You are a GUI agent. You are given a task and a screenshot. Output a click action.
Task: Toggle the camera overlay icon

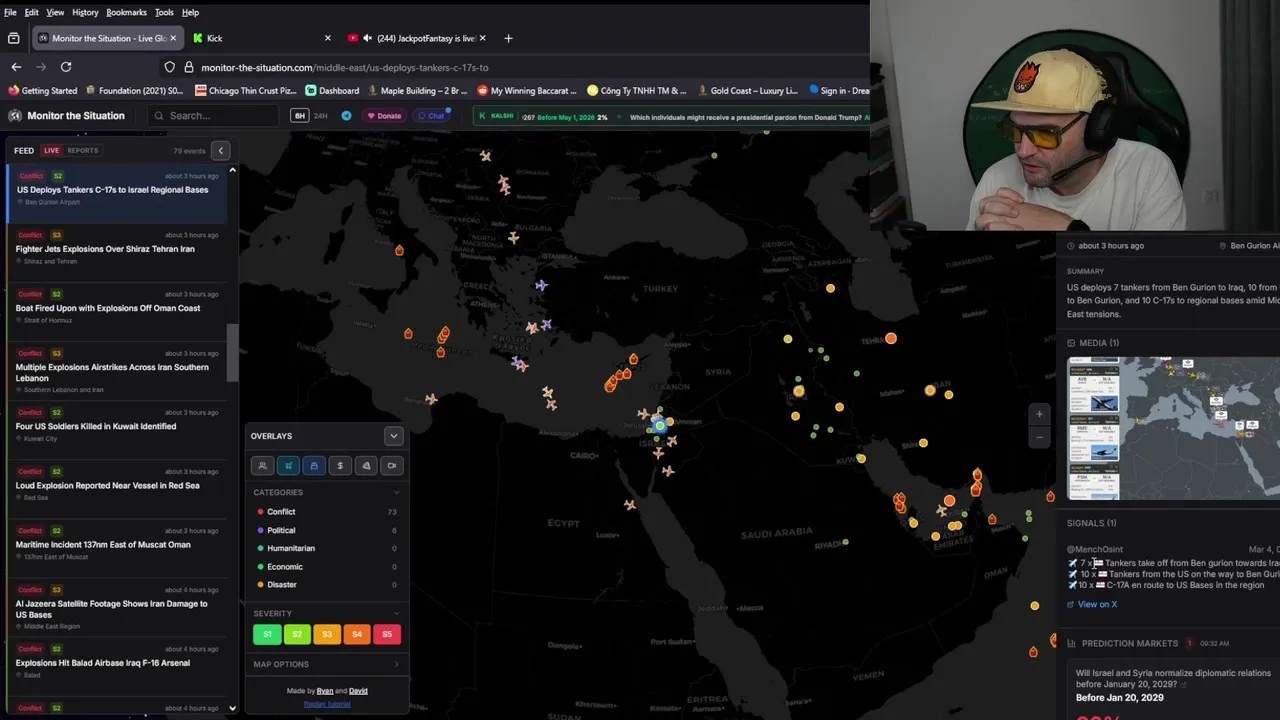[392, 466]
